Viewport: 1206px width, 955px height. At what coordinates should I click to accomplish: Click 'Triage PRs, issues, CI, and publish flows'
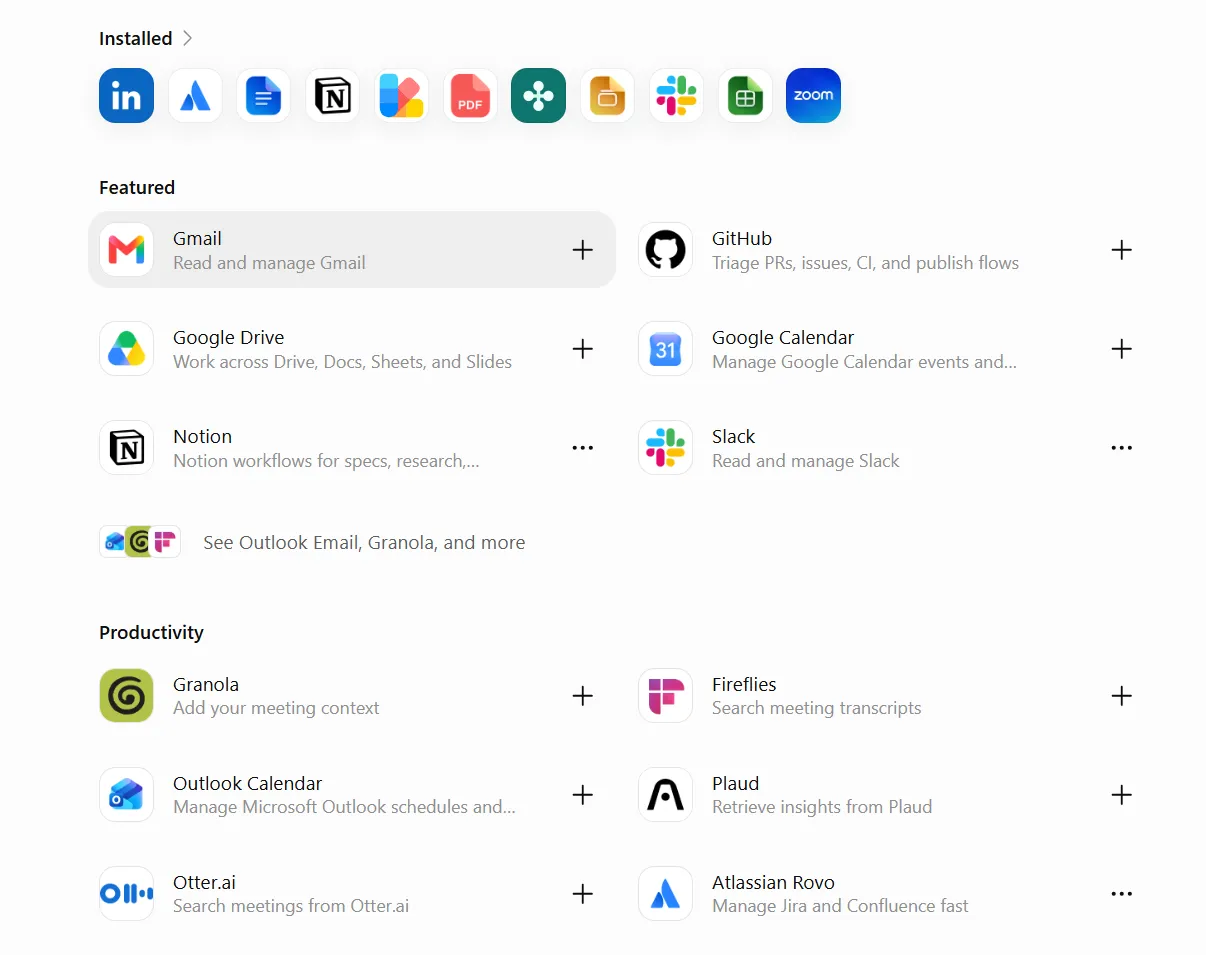click(865, 263)
